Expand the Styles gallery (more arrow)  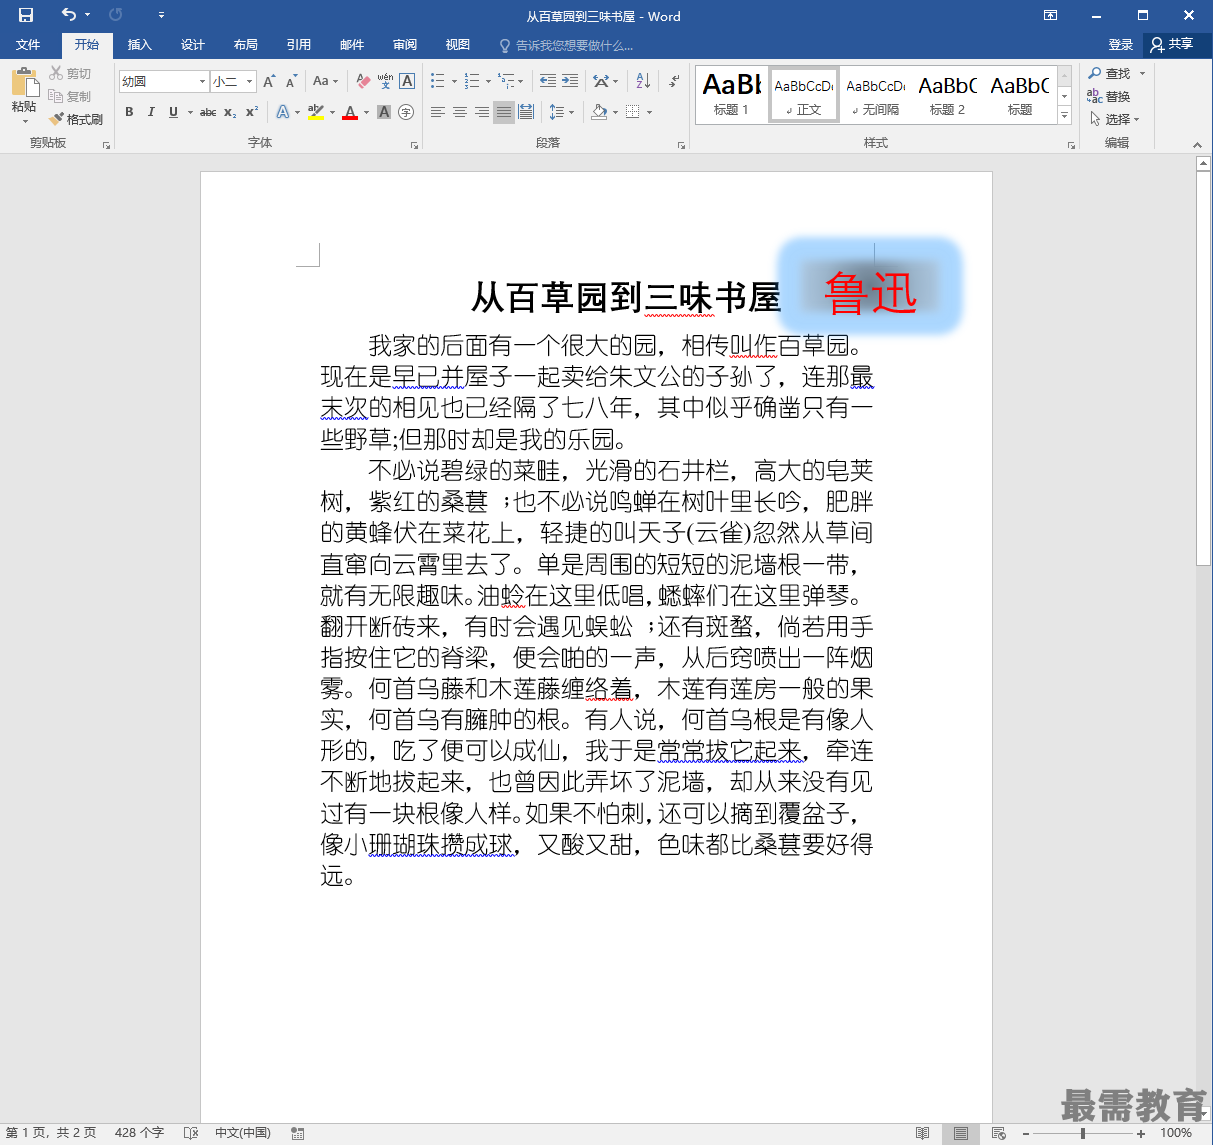click(x=1065, y=117)
